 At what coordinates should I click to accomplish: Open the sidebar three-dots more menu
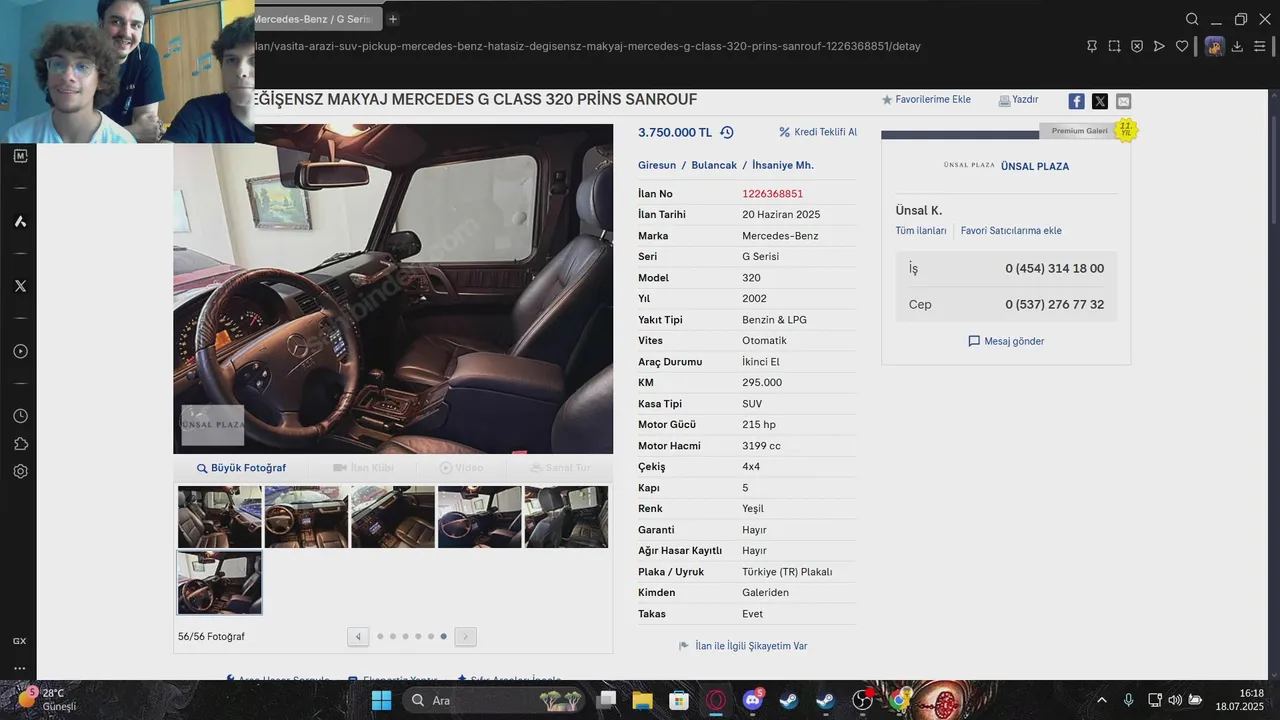20,668
